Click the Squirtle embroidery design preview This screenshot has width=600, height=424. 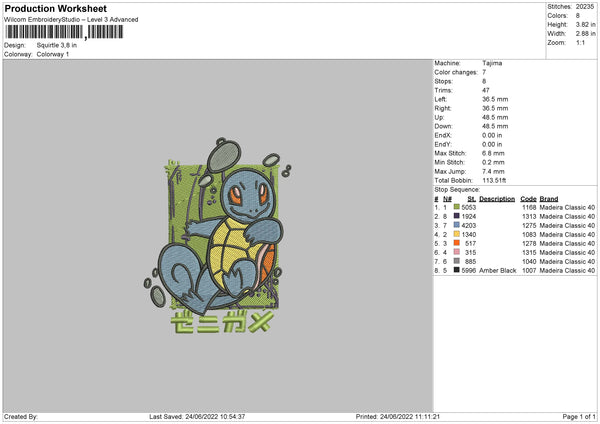(218, 235)
